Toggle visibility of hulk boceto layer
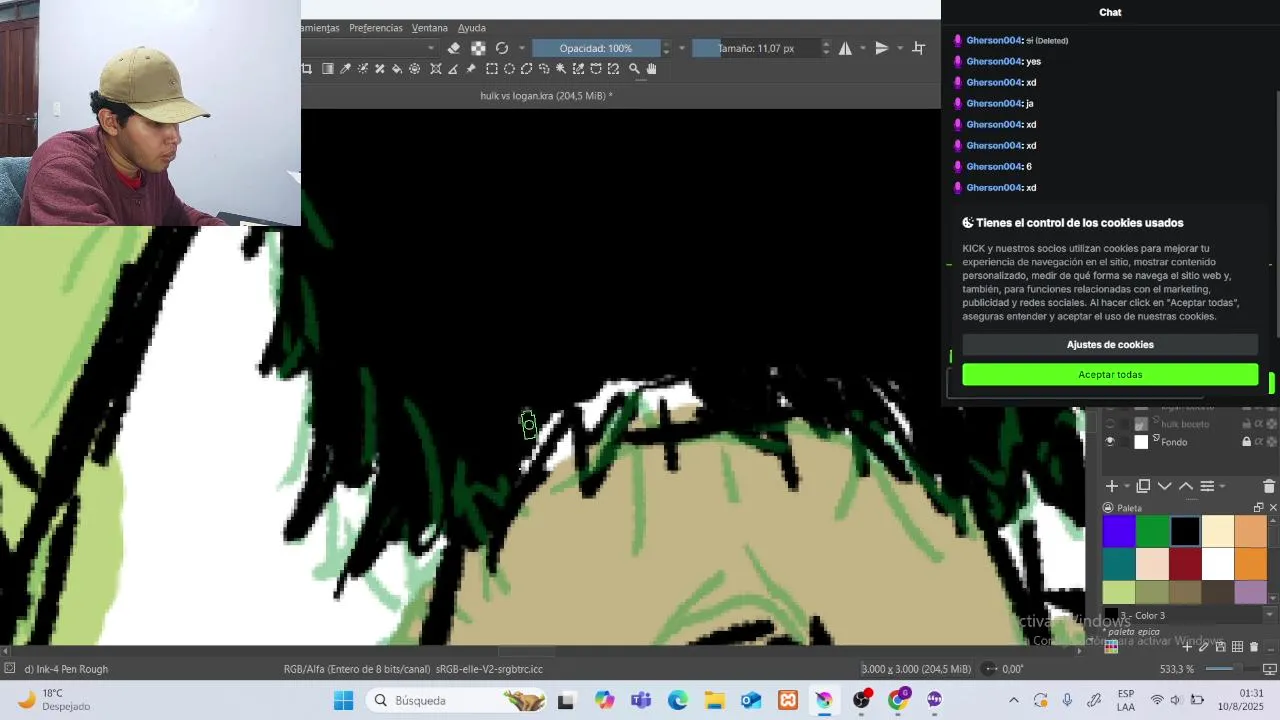Viewport: 1280px width, 720px height. (1110, 424)
